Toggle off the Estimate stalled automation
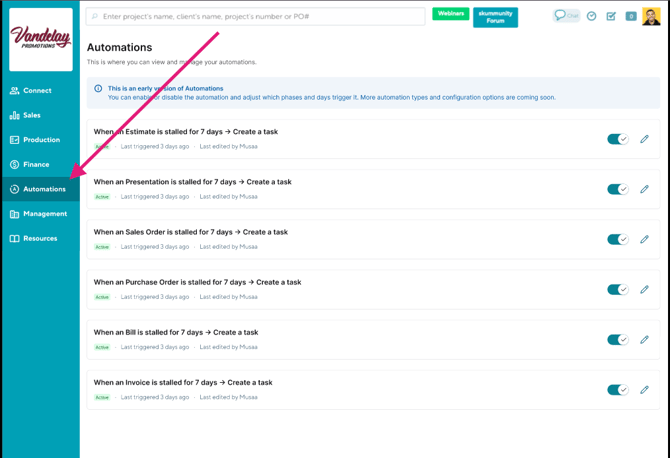The image size is (670, 458). tap(618, 139)
